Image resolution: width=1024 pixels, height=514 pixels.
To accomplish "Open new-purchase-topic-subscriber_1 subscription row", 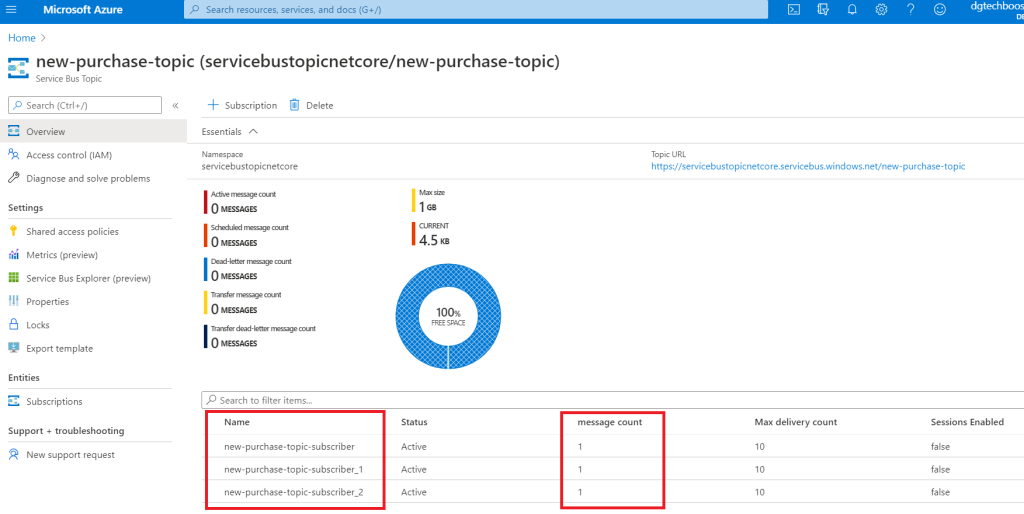I will pos(294,469).
